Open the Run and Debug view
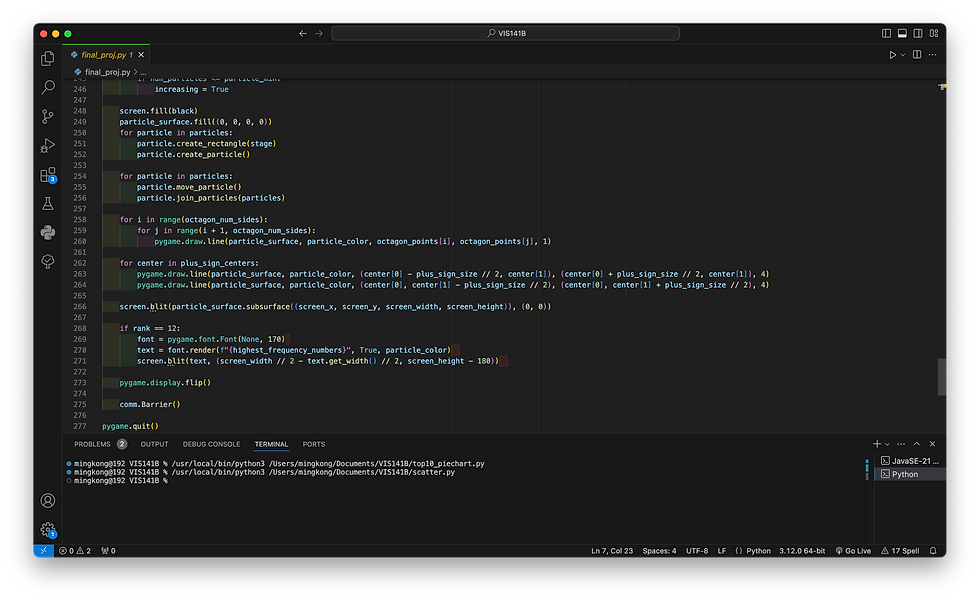 [47, 146]
